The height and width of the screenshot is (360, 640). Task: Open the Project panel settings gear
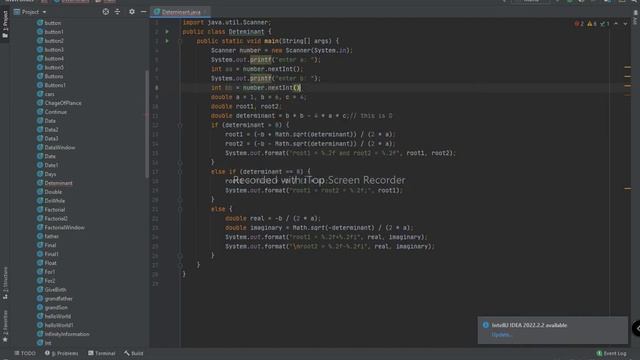[131, 12]
